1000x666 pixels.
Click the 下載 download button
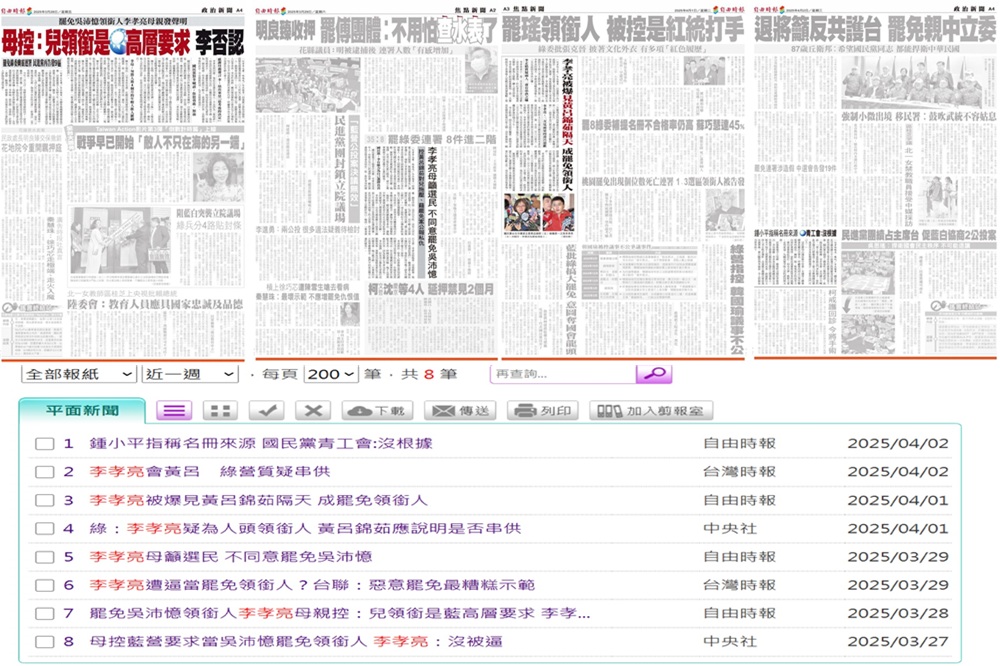[x=377, y=411]
